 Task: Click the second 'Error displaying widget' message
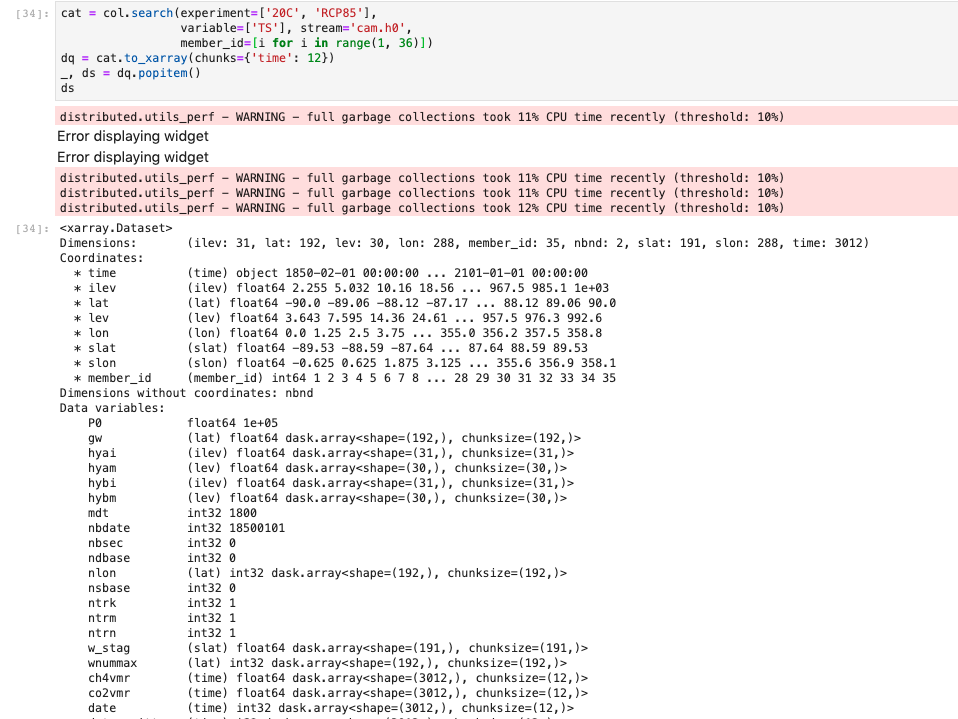click(133, 156)
